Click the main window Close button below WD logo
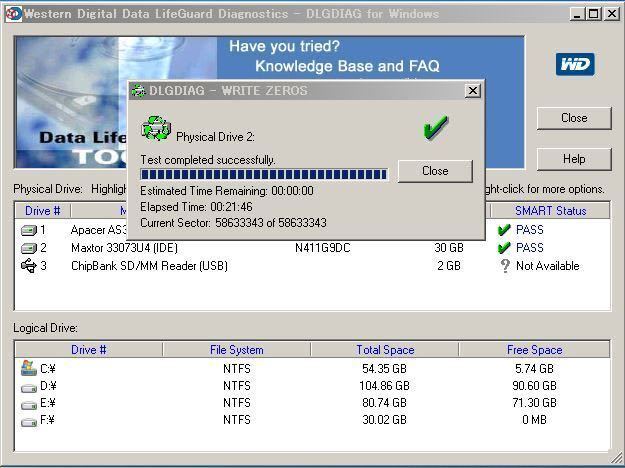Image resolution: width=625 pixels, height=468 pixels. point(574,118)
